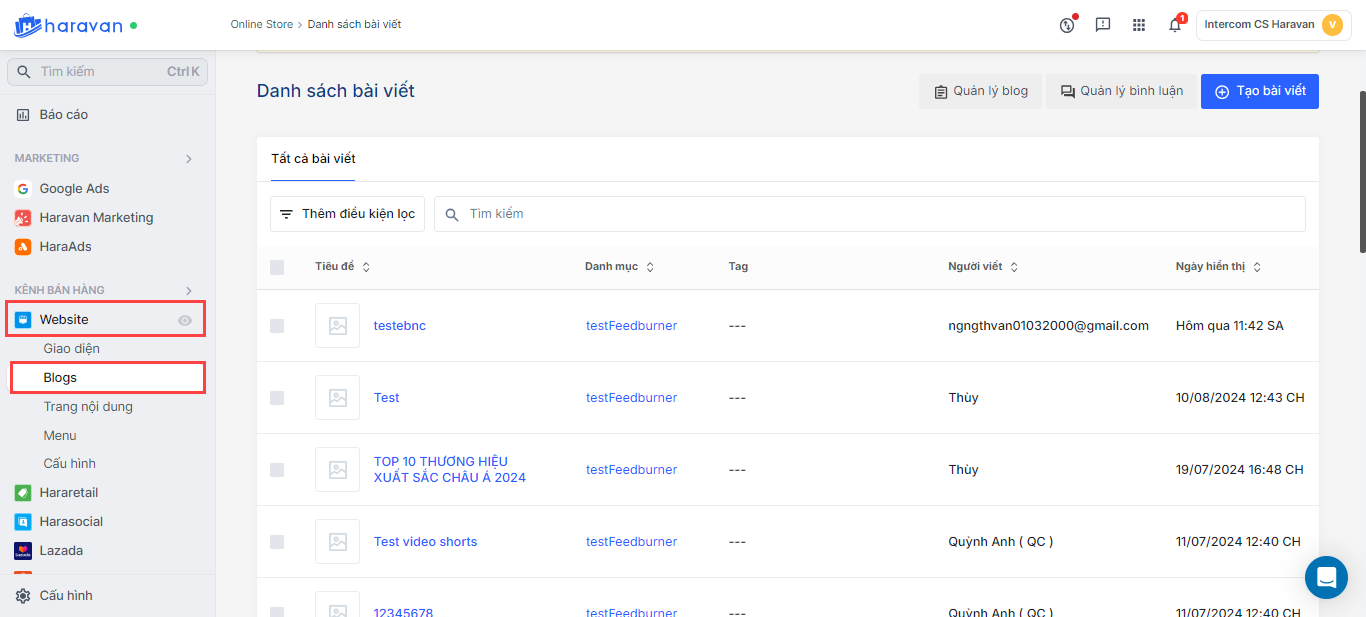Click the Tạo bài viết button
The height and width of the screenshot is (617, 1366).
coord(1260,91)
